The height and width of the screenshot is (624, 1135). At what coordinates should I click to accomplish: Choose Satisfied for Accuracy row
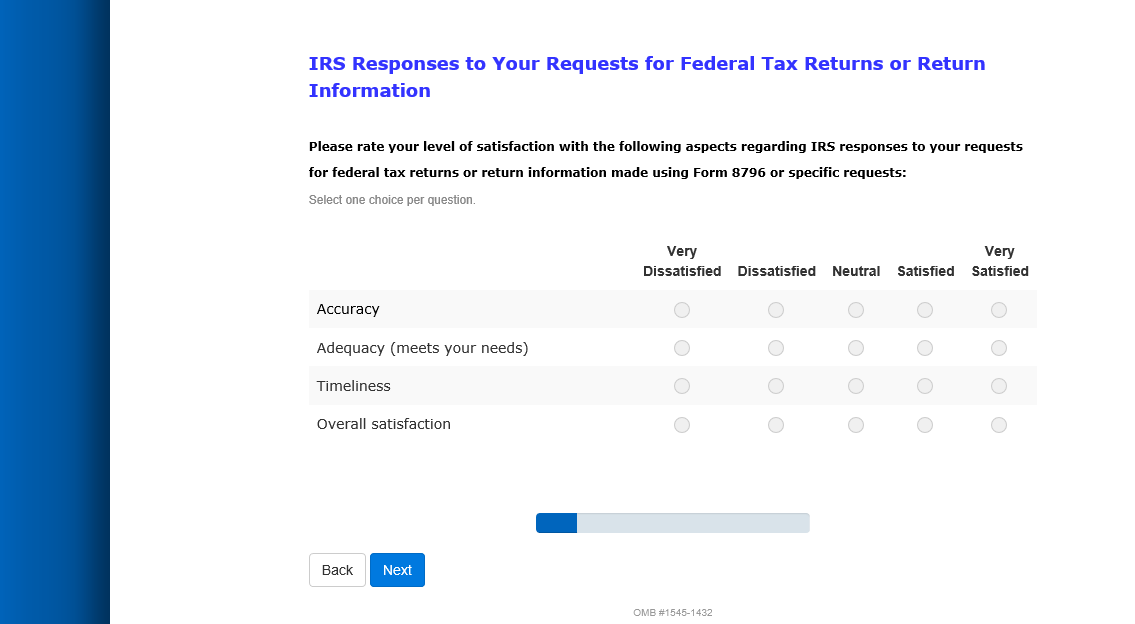[x=925, y=310]
